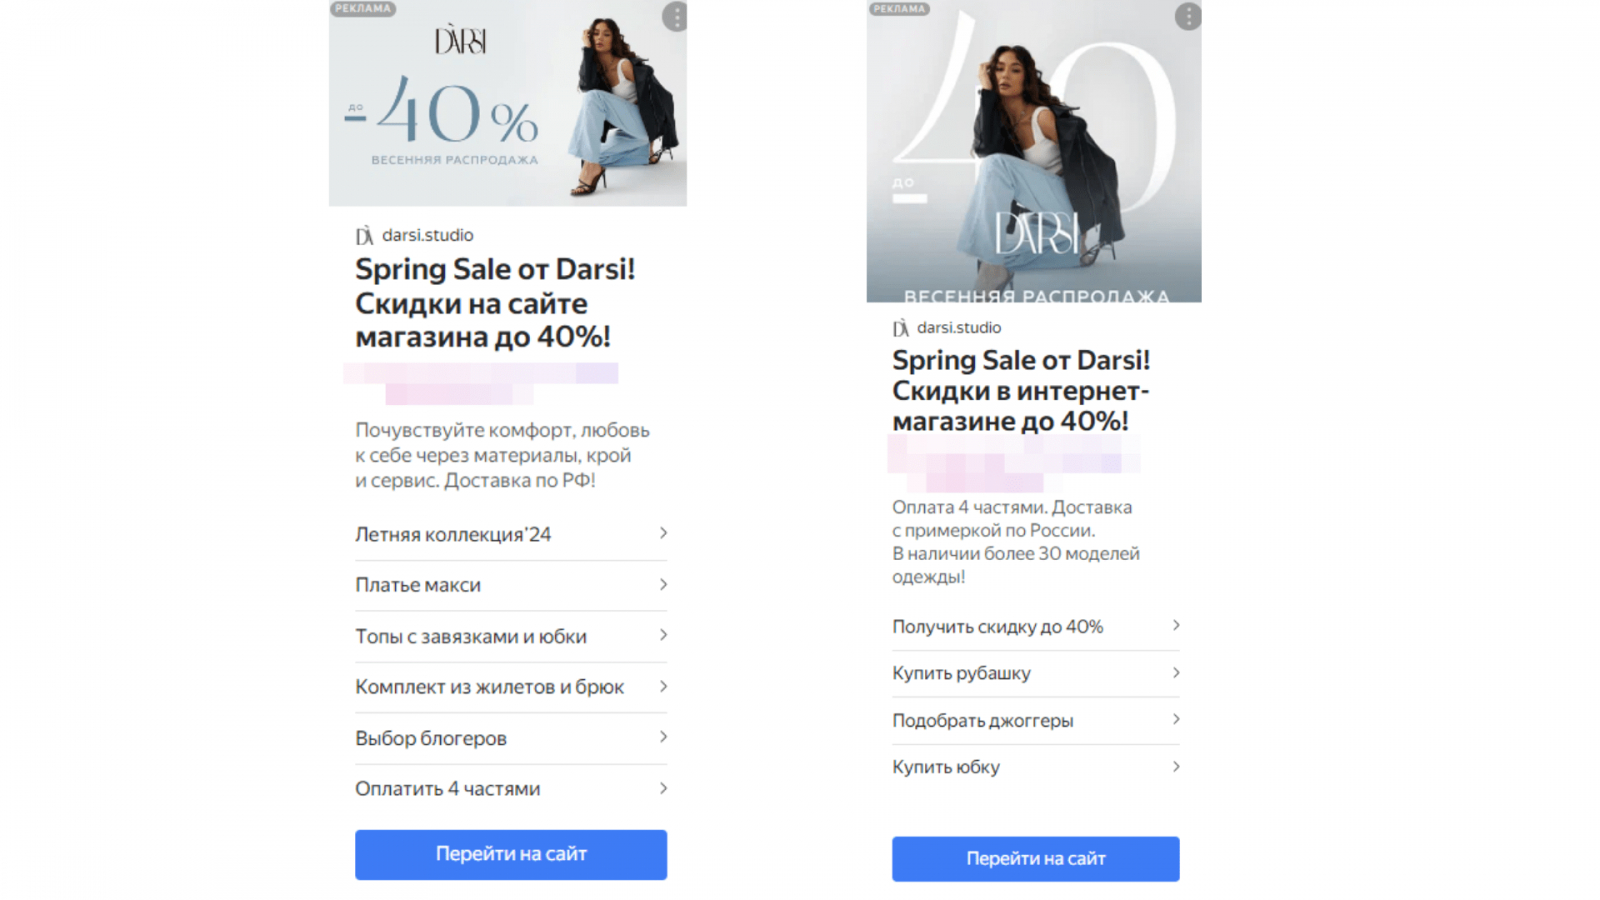Expand the Получить скидку до 40% chevron
Viewport: 1600px width, 900px height.
pos(1176,626)
